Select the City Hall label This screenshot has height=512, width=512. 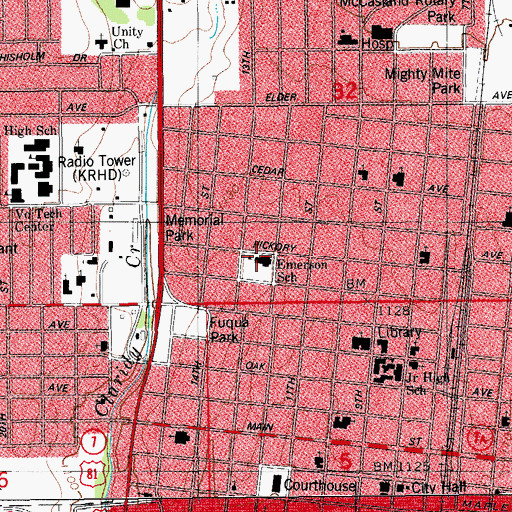[439, 487]
